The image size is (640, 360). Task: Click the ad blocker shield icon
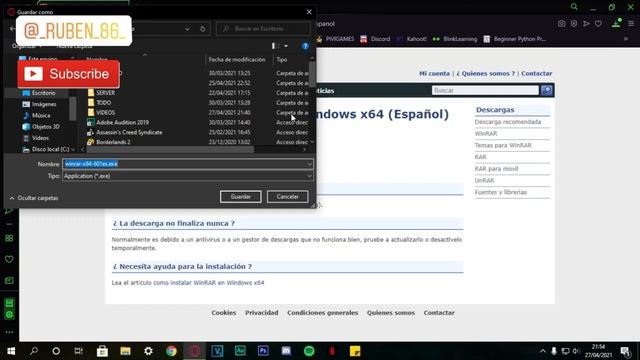point(574,24)
